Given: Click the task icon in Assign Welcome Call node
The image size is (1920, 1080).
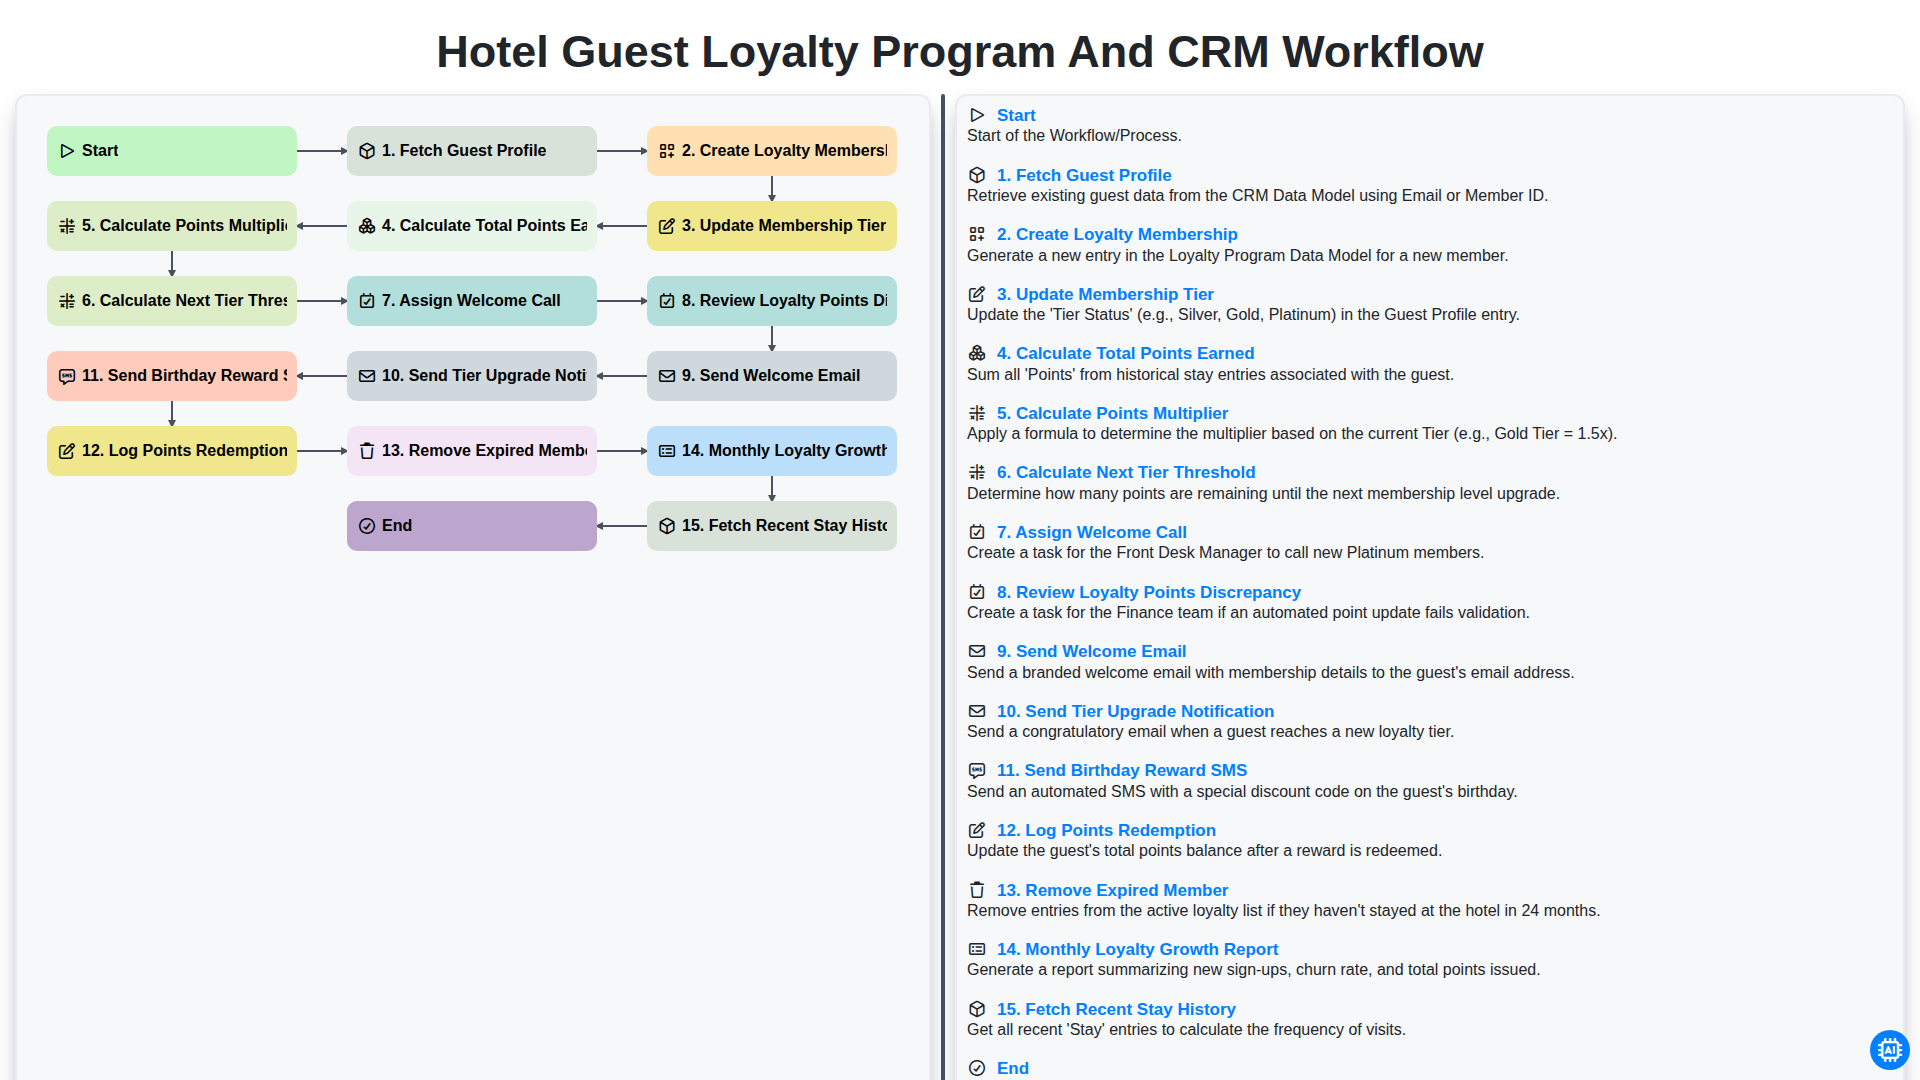Looking at the screenshot, I should (367, 301).
